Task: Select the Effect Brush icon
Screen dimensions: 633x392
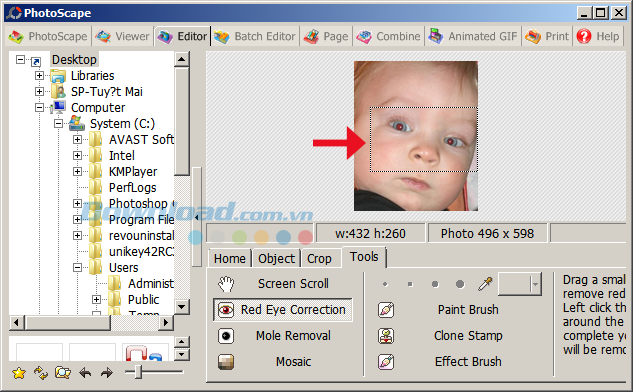Action: [x=386, y=362]
